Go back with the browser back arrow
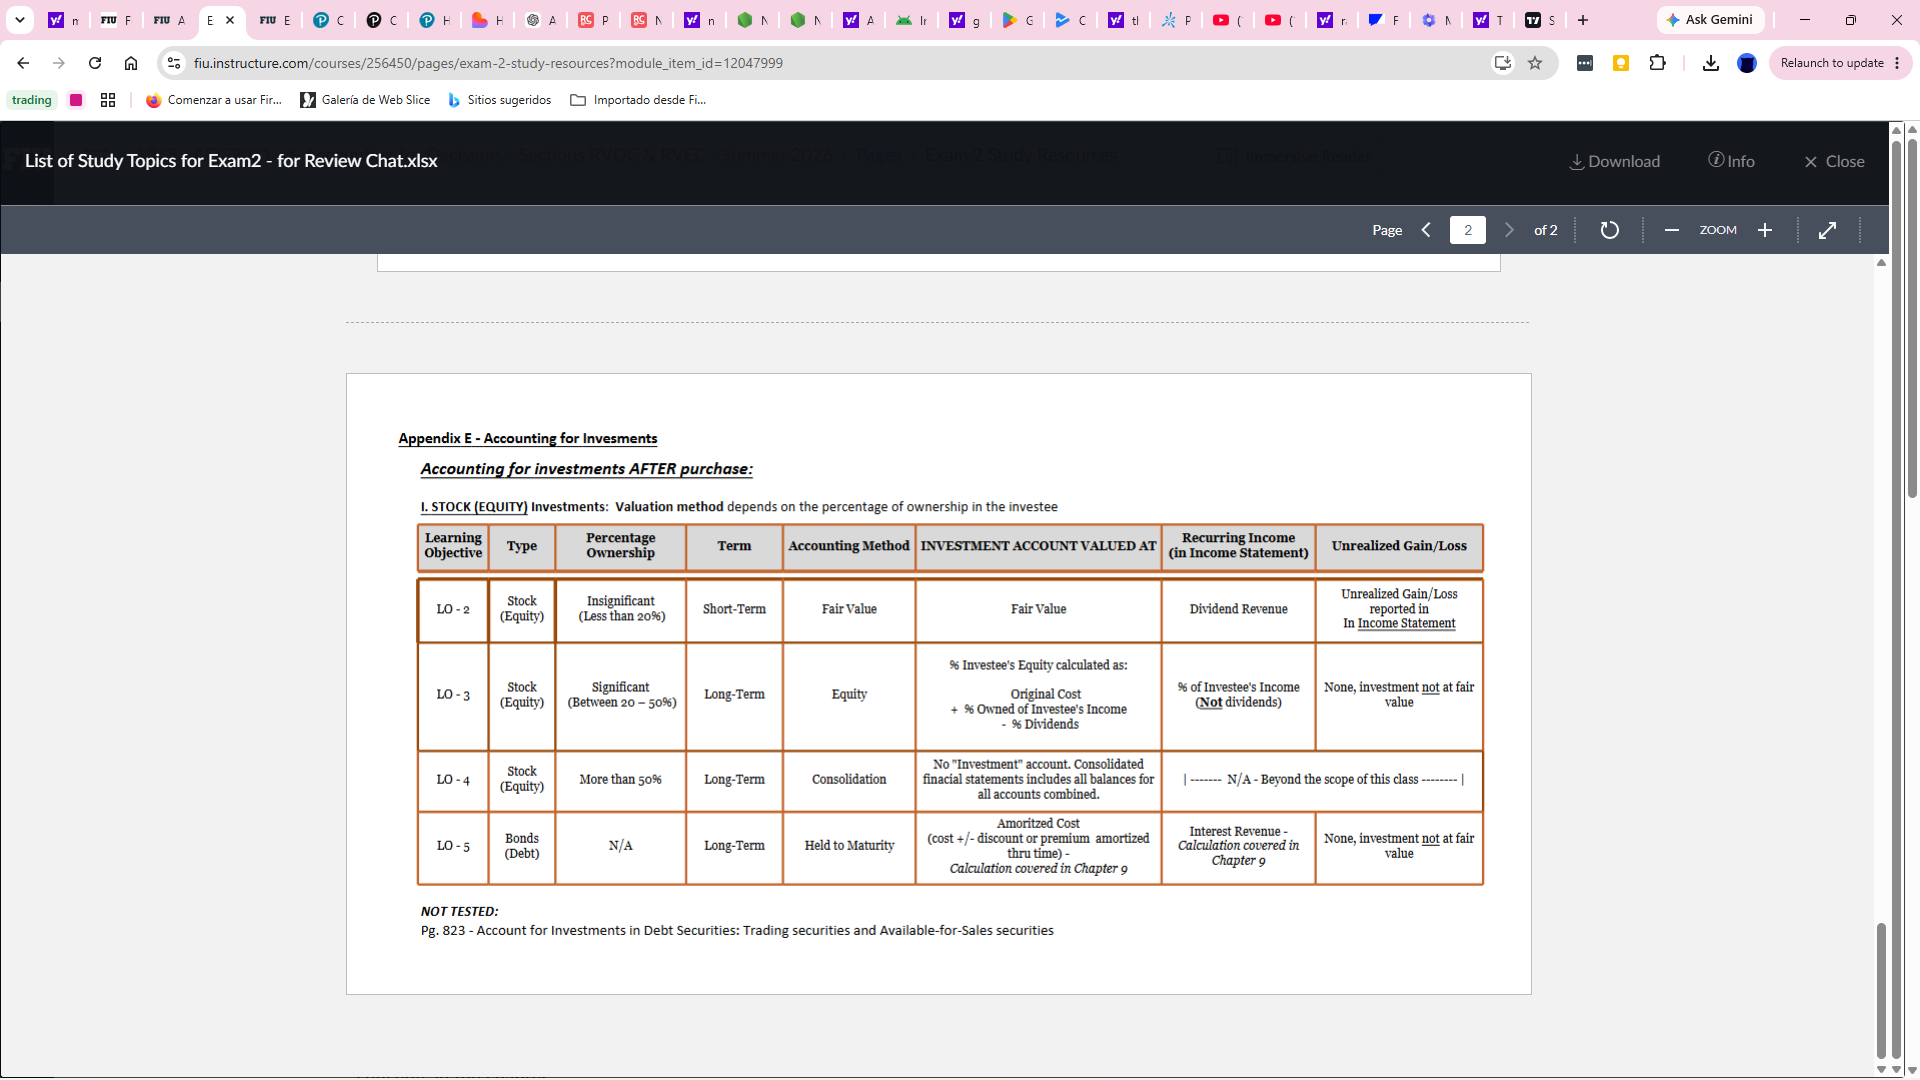This screenshot has width=1920, height=1080. tap(23, 63)
